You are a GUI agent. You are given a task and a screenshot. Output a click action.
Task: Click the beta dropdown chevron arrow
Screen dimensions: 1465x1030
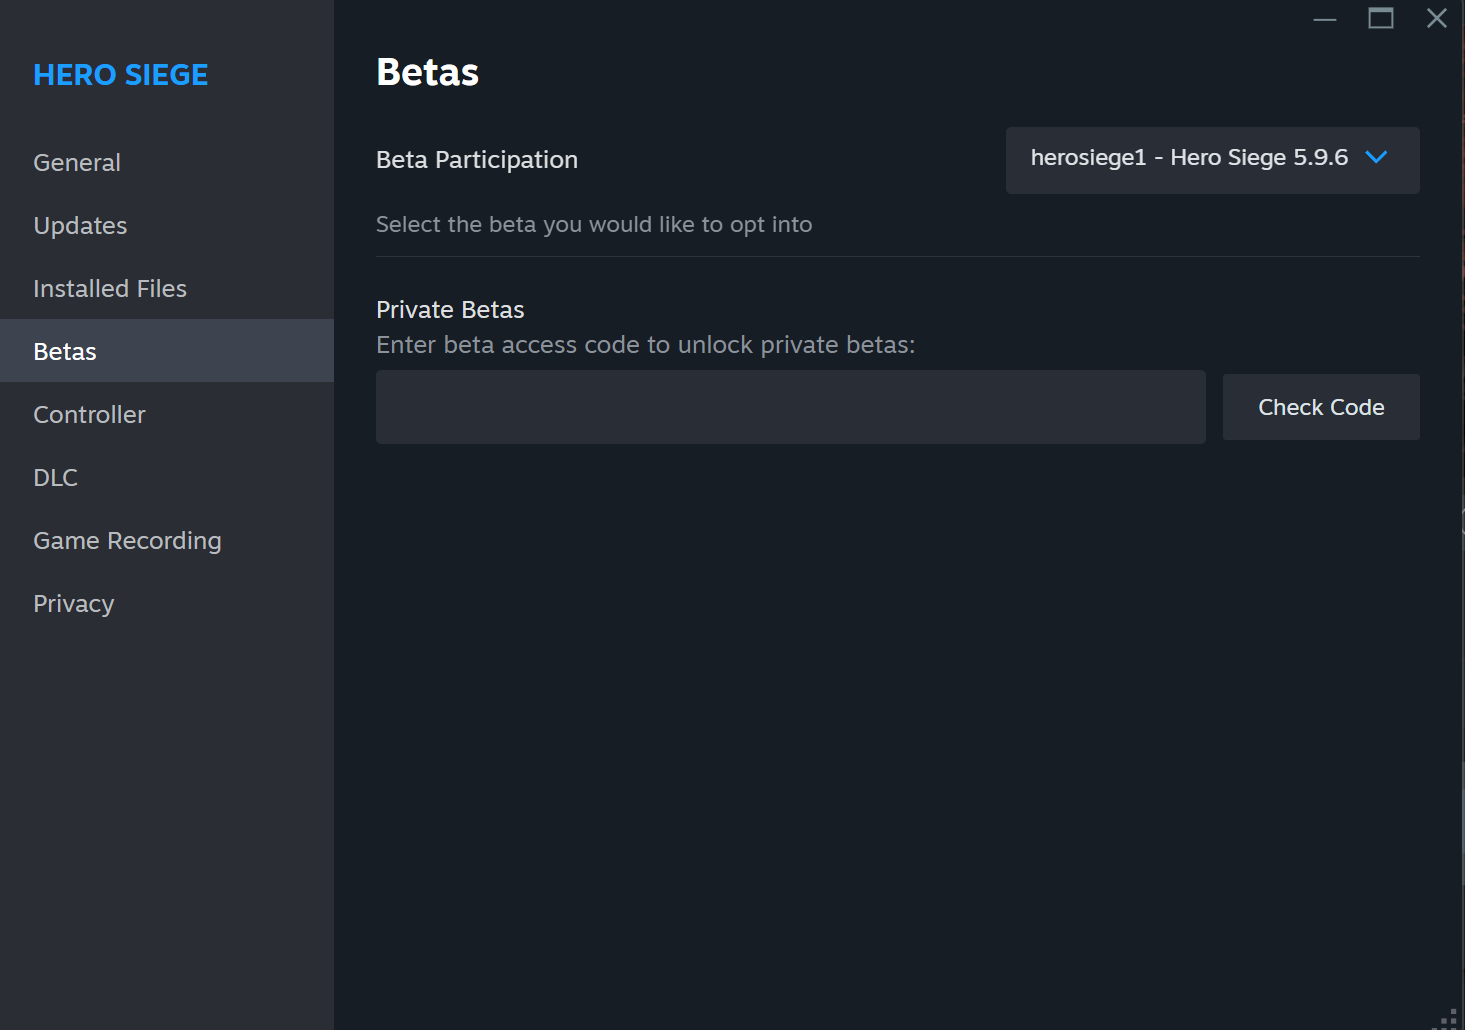tap(1377, 157)
